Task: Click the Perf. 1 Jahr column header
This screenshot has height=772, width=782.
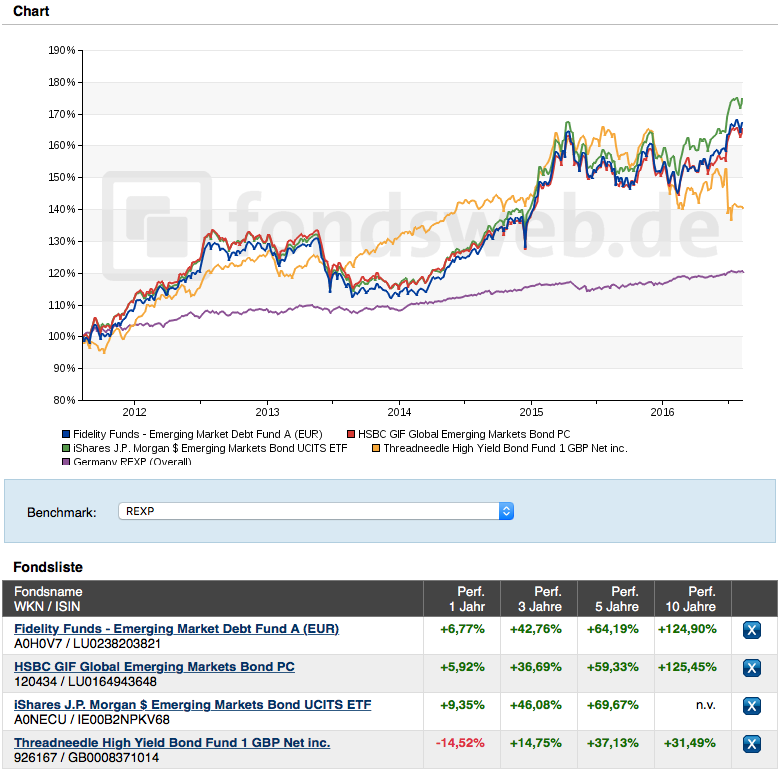Action: (461, 598)
